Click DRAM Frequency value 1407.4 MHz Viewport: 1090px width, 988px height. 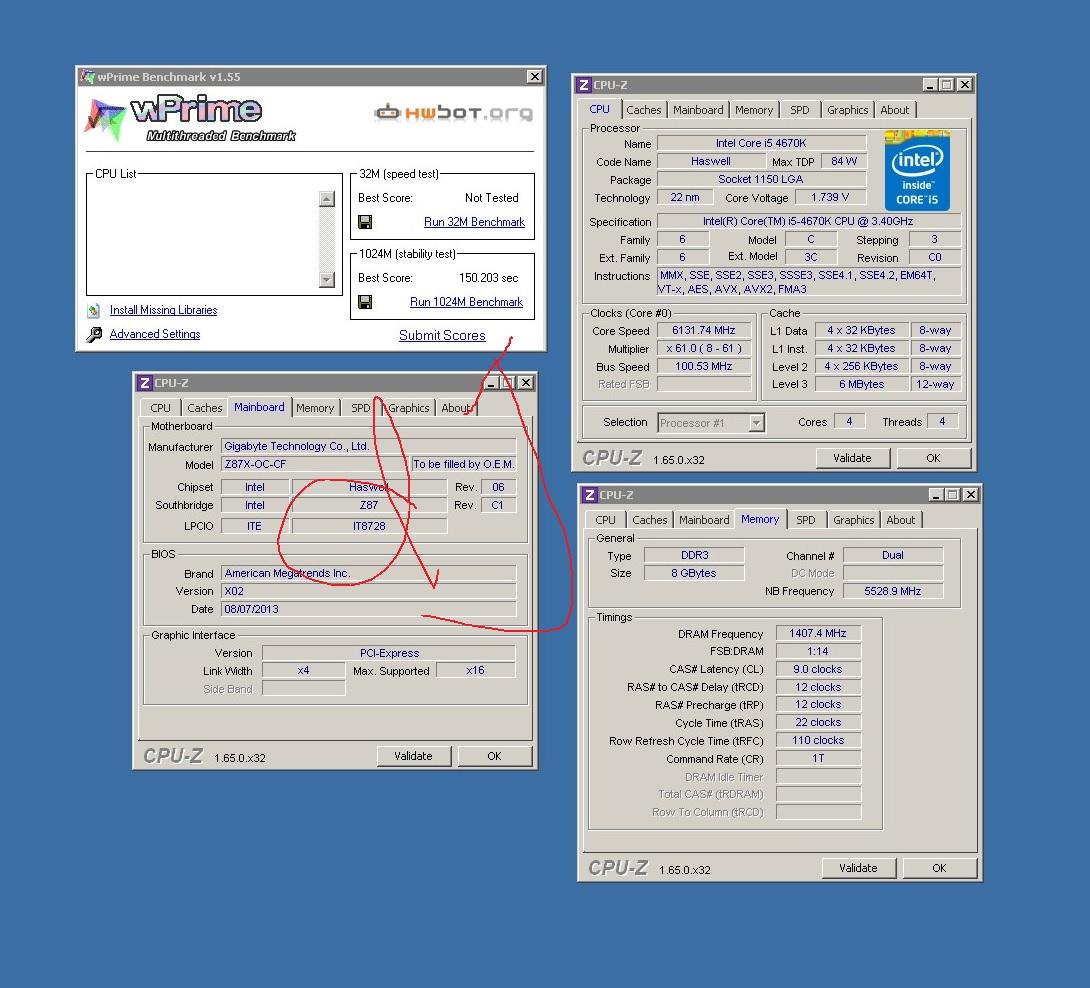pyautogui.click(x=818, y=633)
